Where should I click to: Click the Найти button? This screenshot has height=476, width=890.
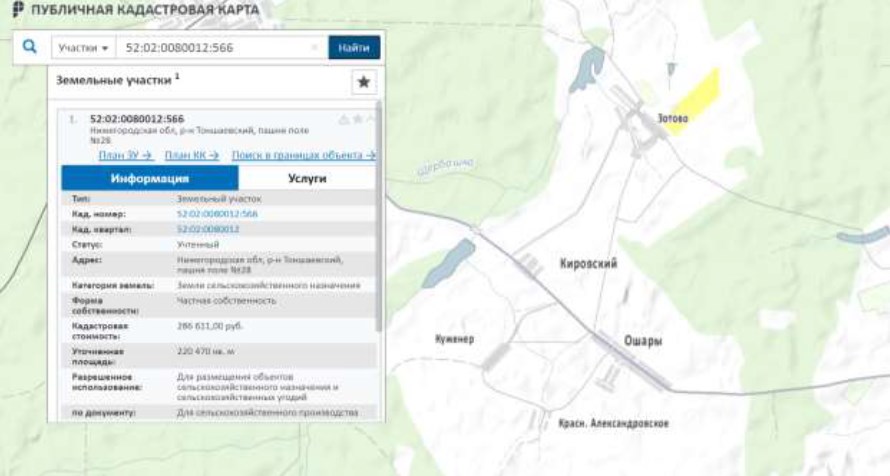tap(354, 48)
